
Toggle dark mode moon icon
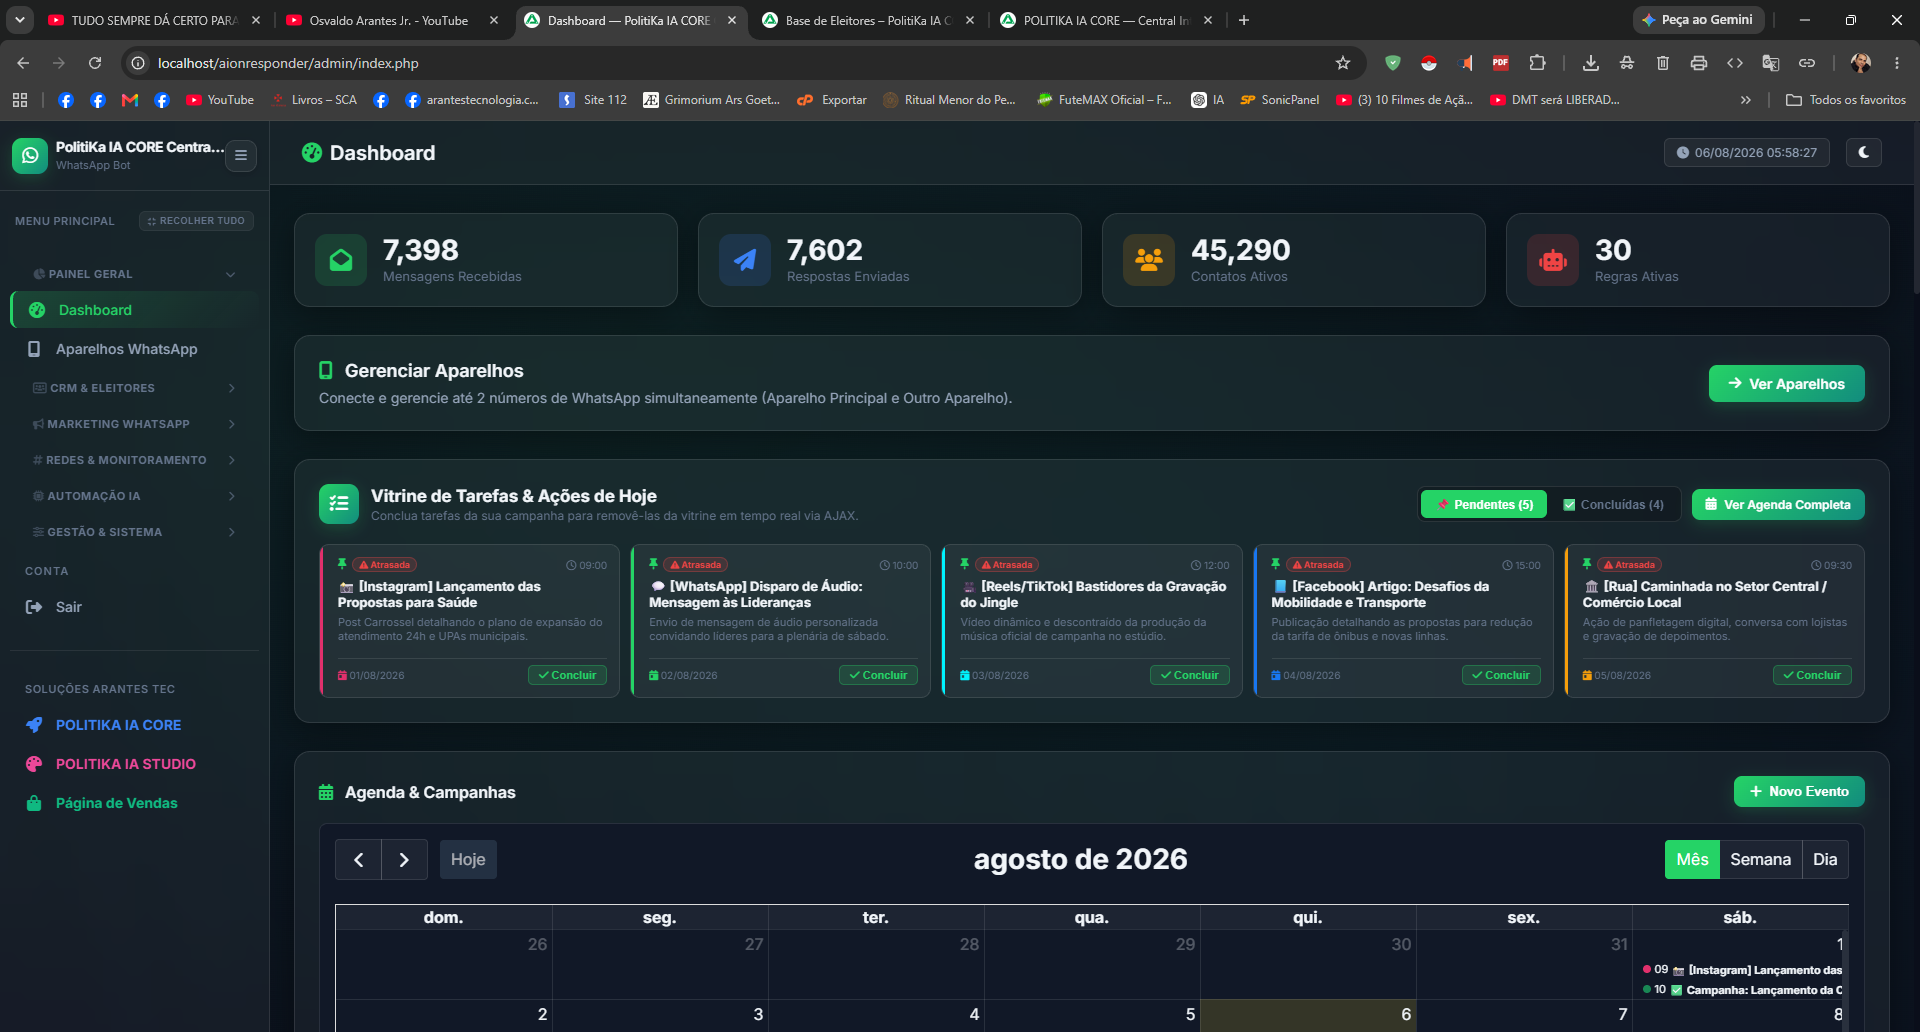(1864, 152)
